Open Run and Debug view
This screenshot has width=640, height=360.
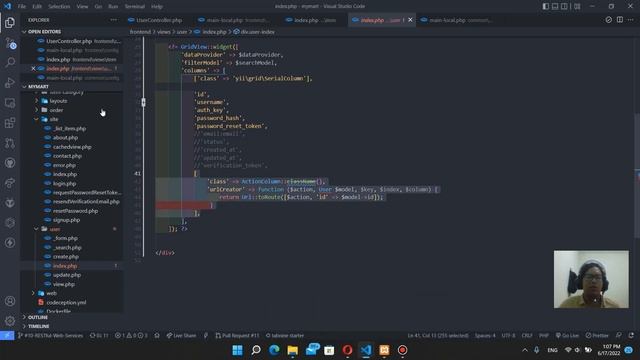(x=10, y=82)
